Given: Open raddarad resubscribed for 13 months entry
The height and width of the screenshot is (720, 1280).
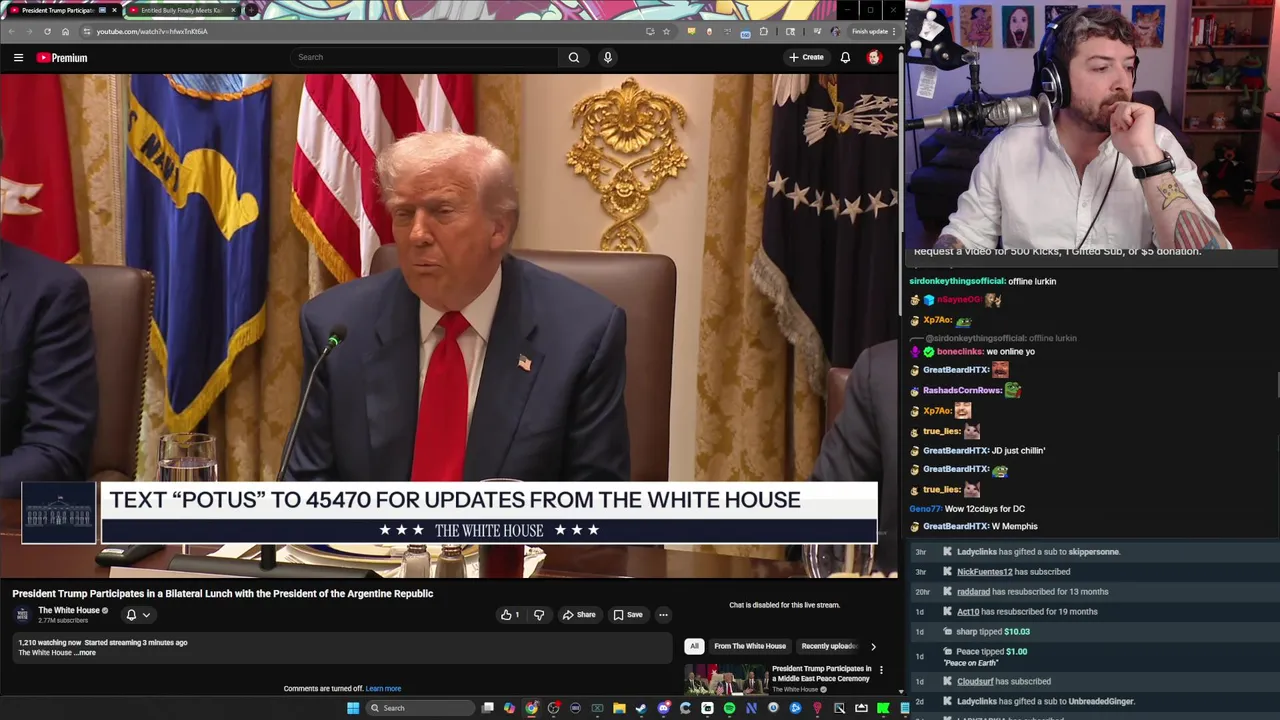Looking at the screenshot, I should 1095,592.
